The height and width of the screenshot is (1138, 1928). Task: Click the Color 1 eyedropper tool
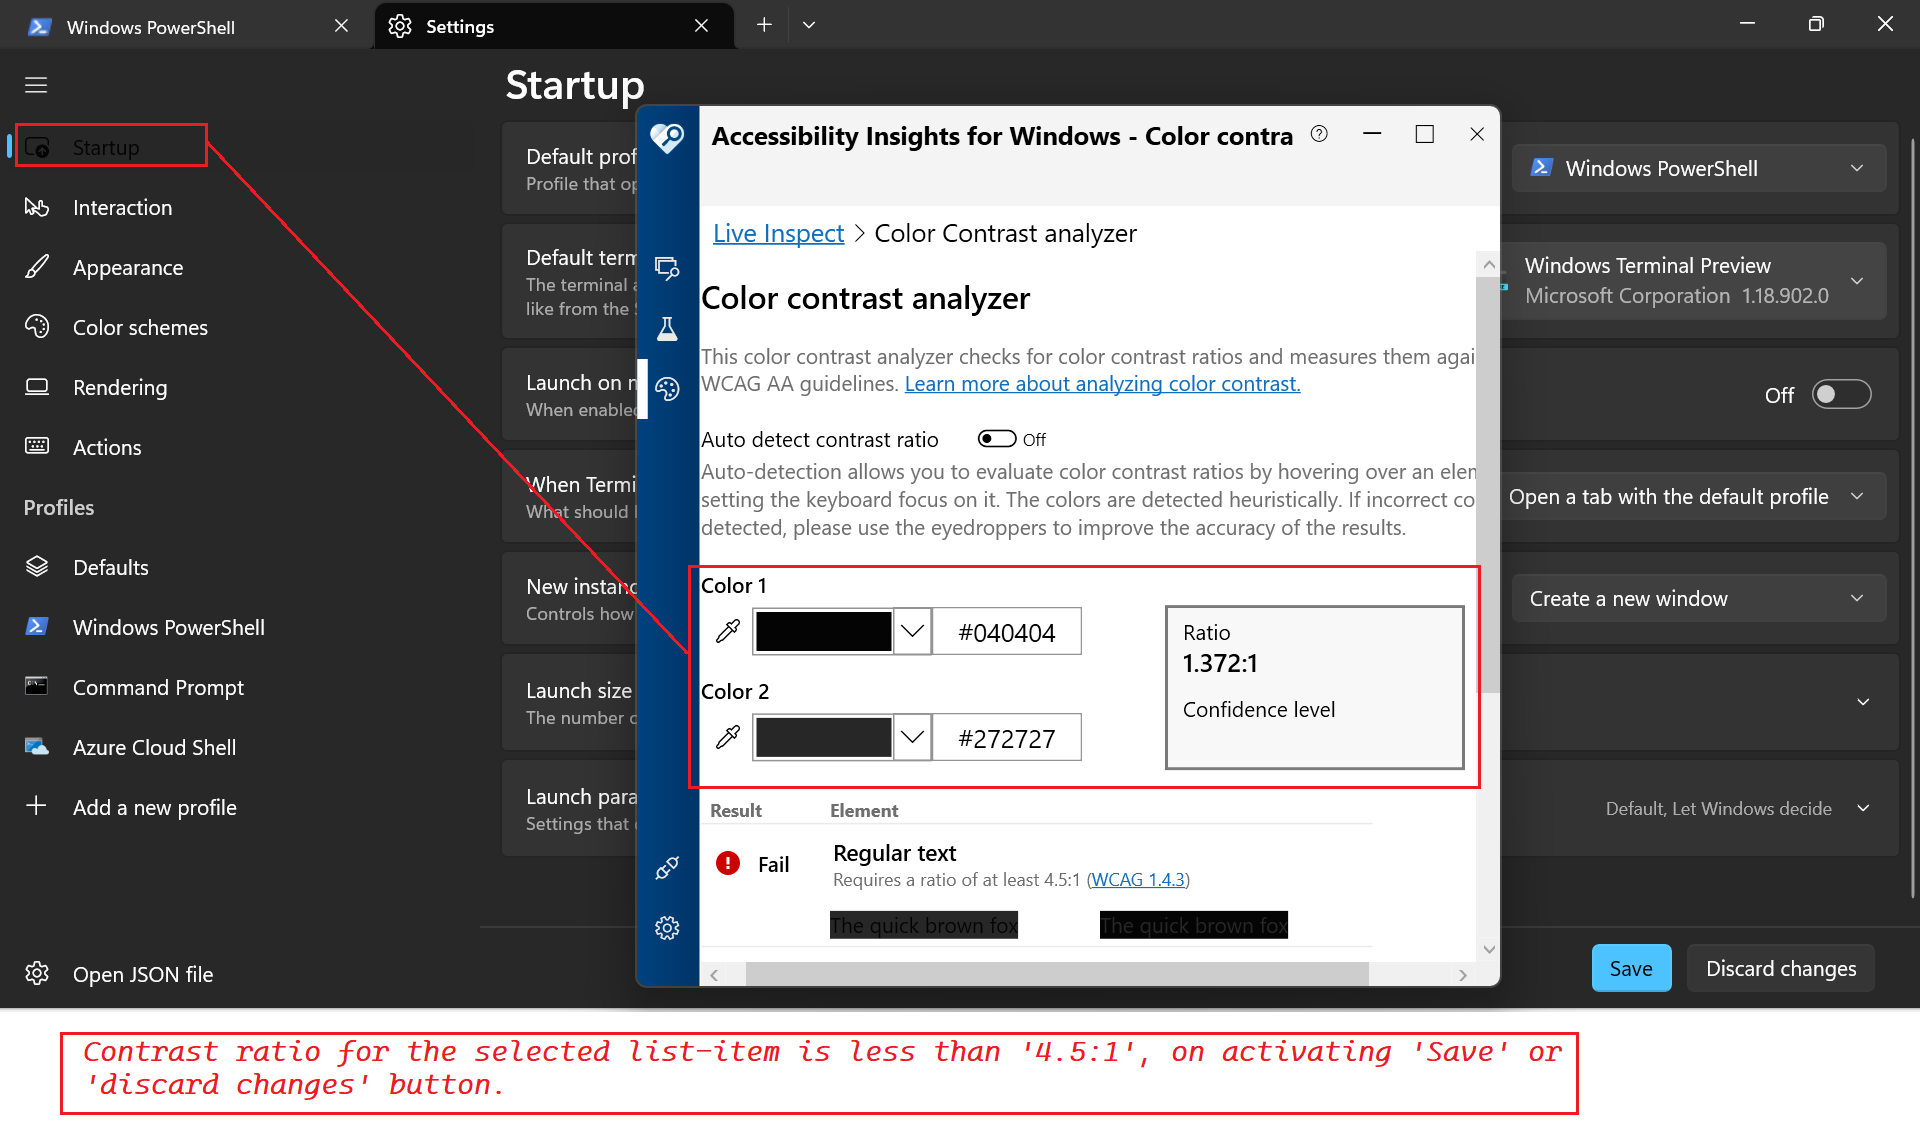[x=728, y=631]
